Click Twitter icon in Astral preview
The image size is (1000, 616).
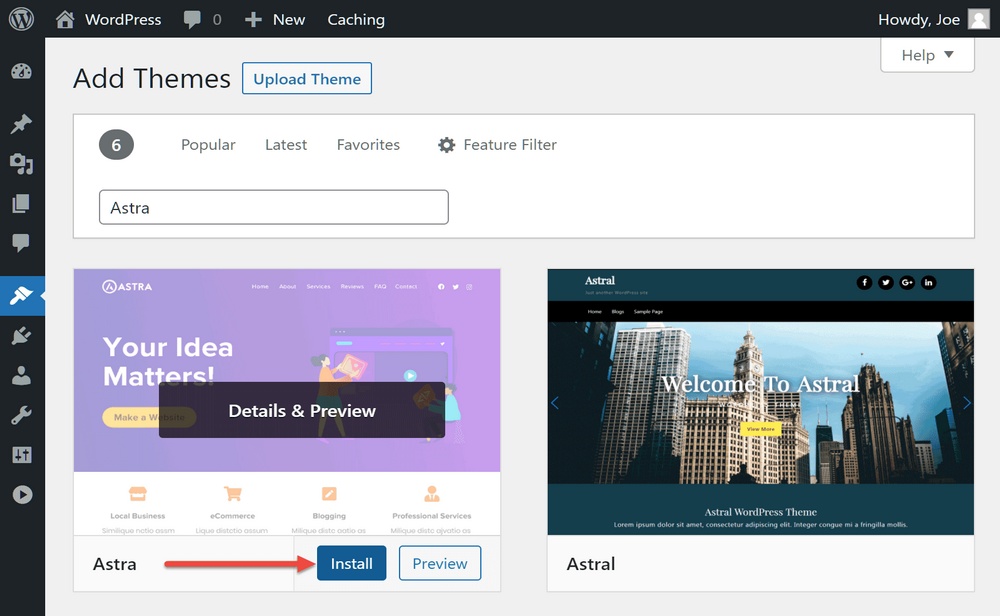886,282
